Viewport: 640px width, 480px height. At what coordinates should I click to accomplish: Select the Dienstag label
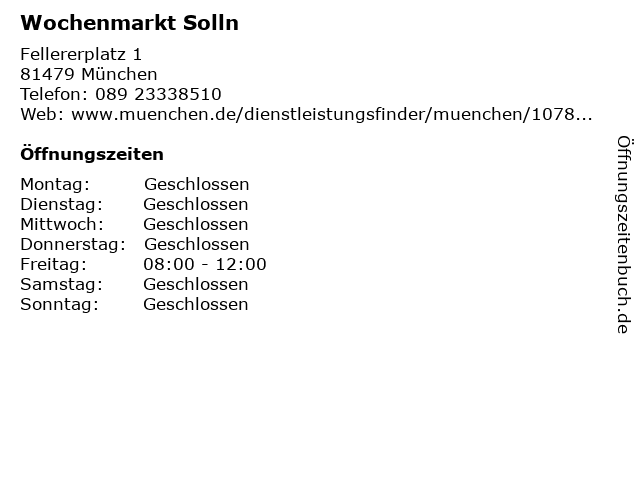(62, 204)
